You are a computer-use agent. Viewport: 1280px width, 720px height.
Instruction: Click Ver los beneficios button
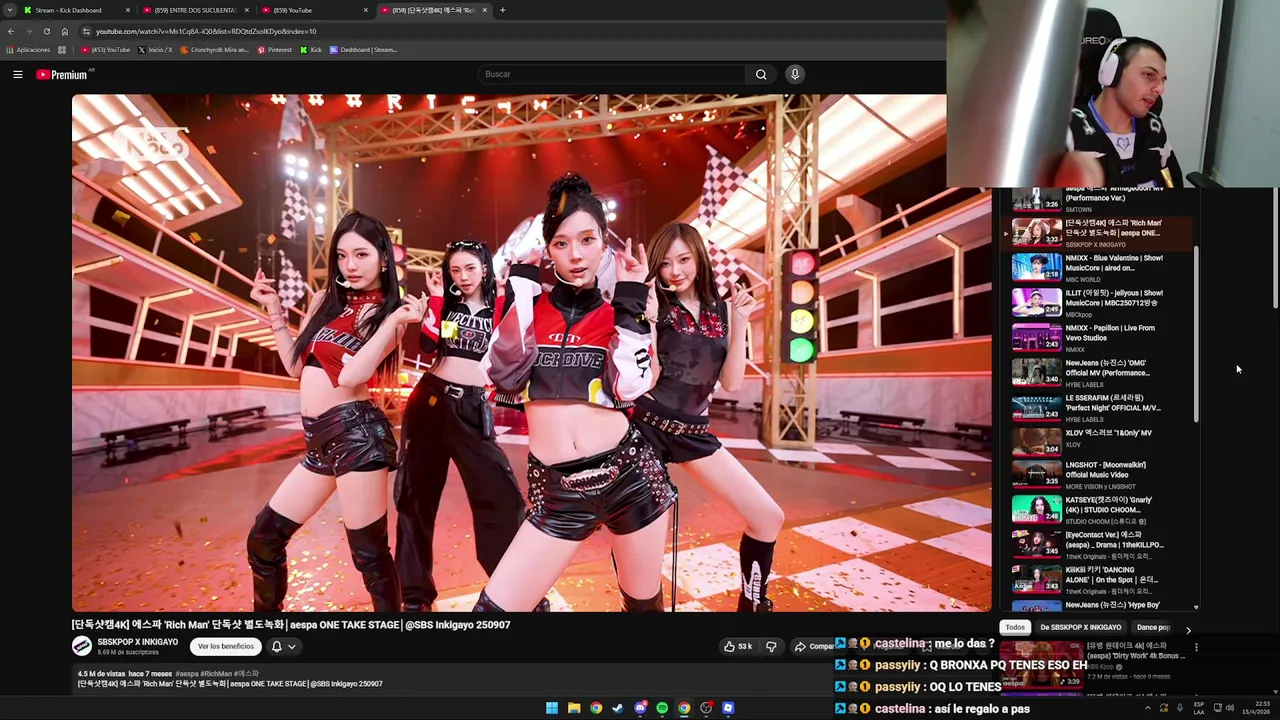click(x=225, y=646)
